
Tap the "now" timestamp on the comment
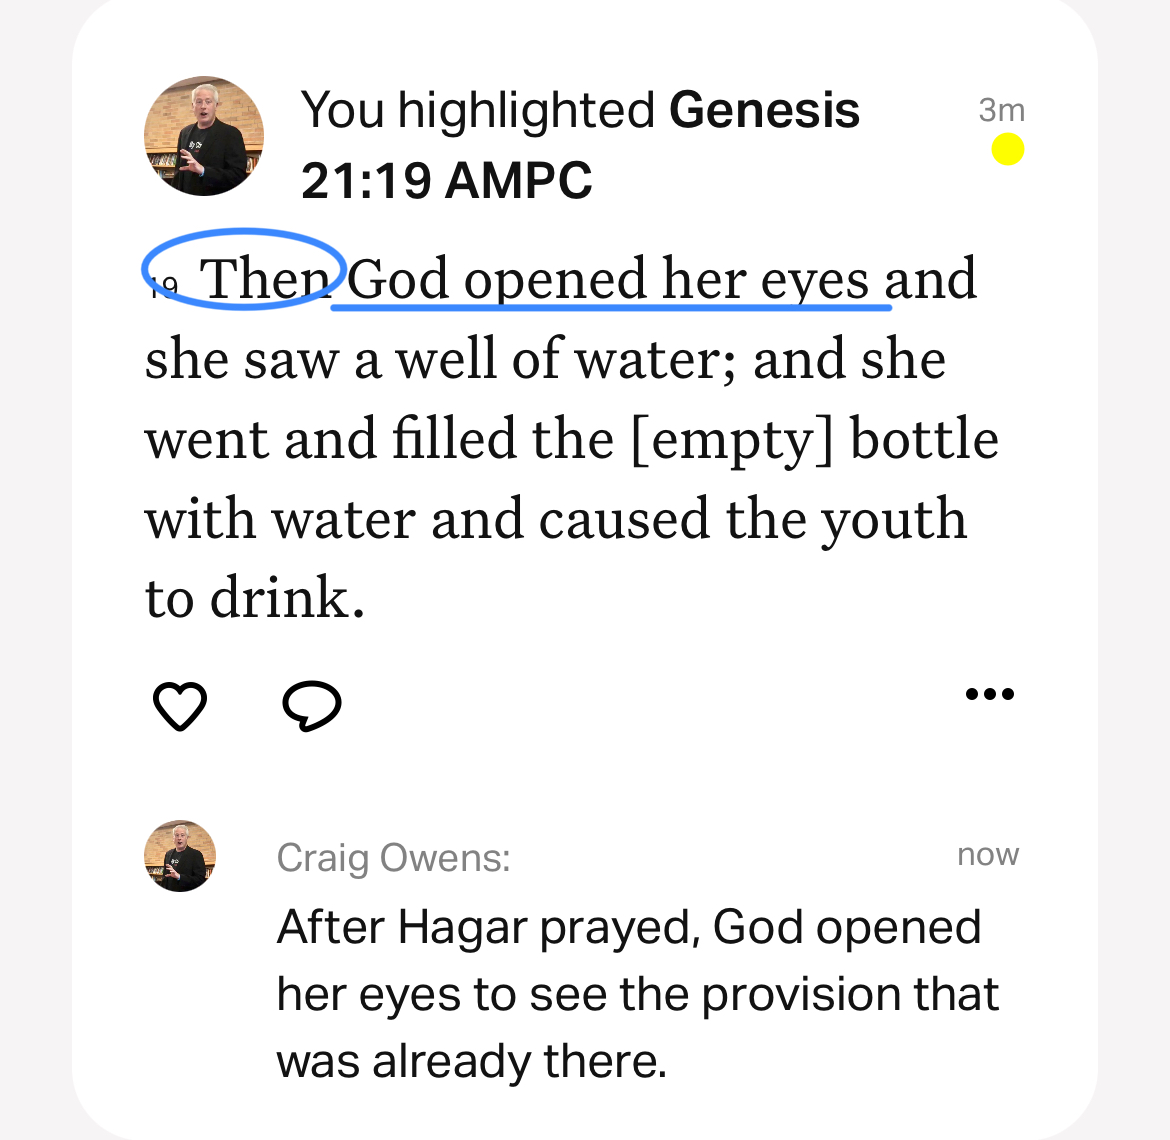tap(988, 855)
